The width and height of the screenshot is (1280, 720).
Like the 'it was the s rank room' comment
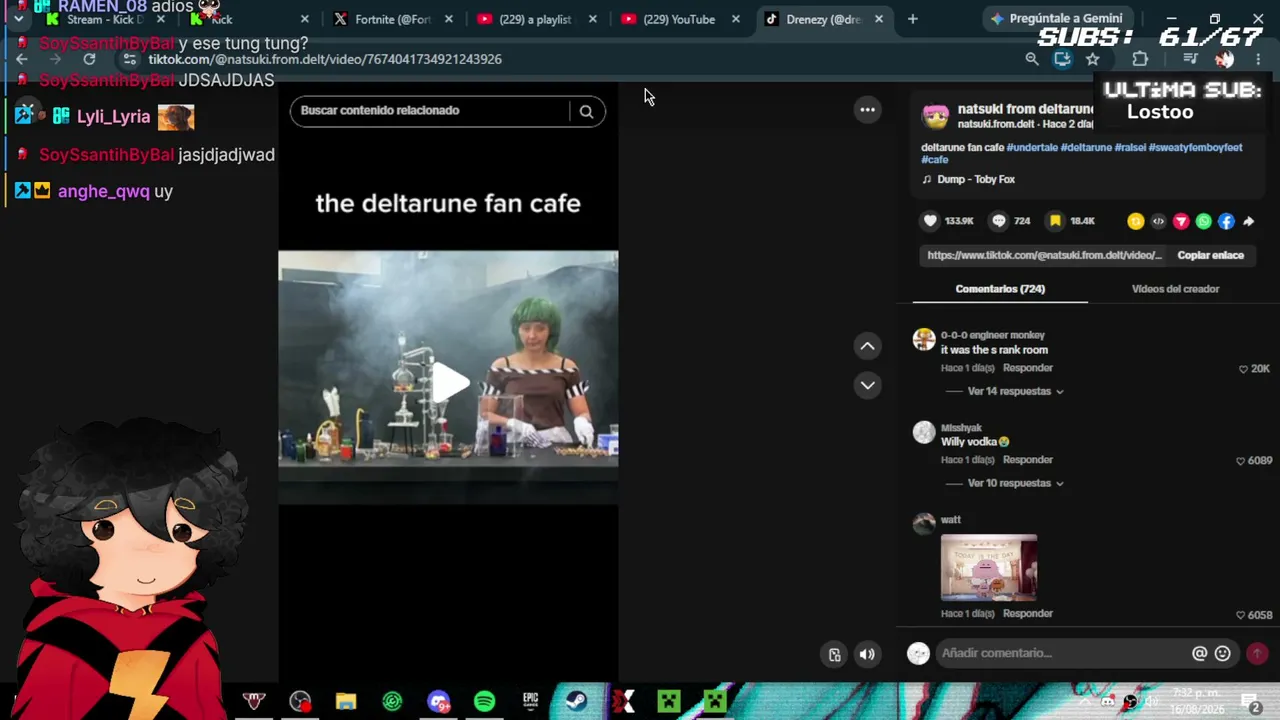click(1243, 369)
